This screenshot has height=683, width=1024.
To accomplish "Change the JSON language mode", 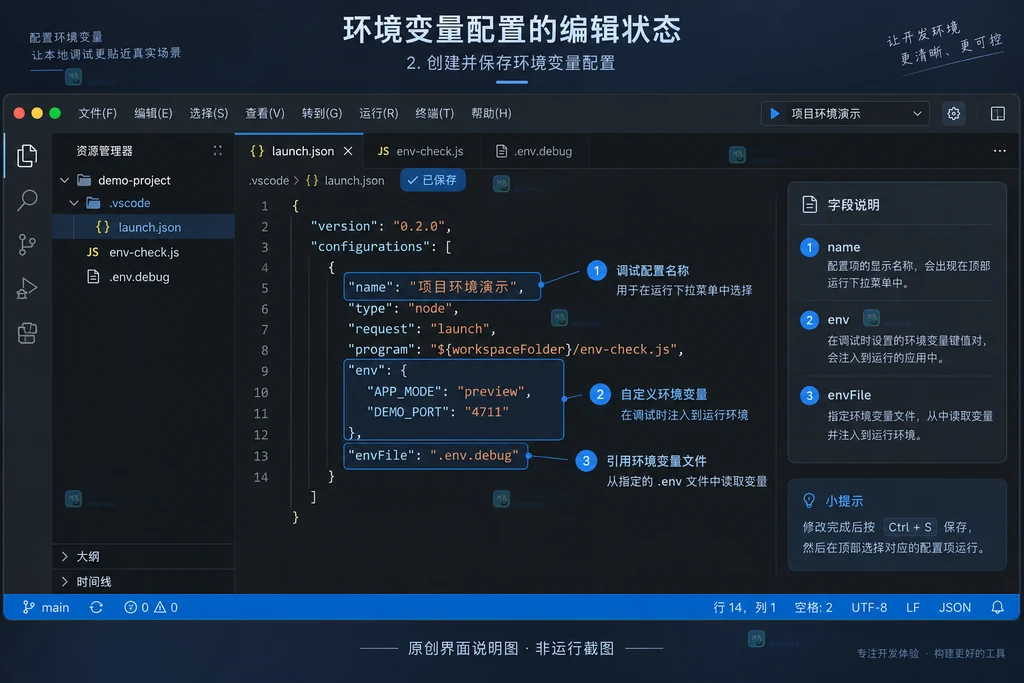I will click(x=954, y=607).
